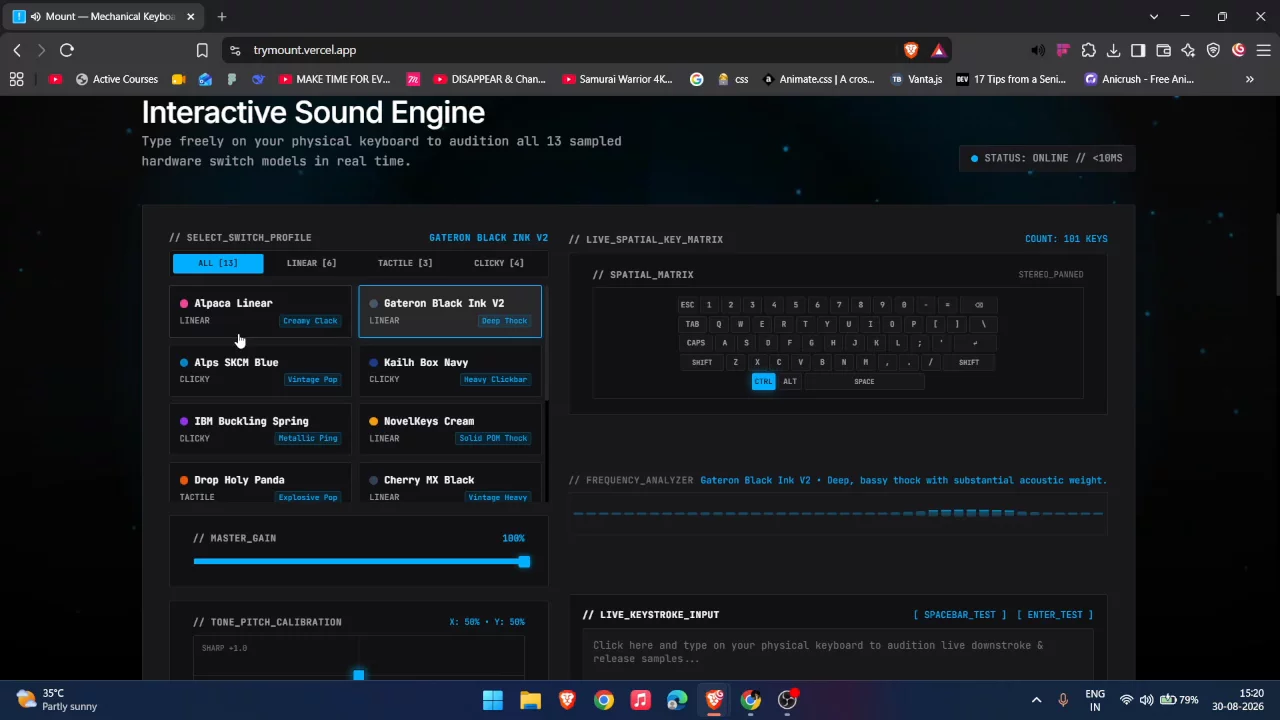This screenshot has height=720, width=1280.
Task: Click the SPACE key in spatial matrix
Action: (864, 381)
